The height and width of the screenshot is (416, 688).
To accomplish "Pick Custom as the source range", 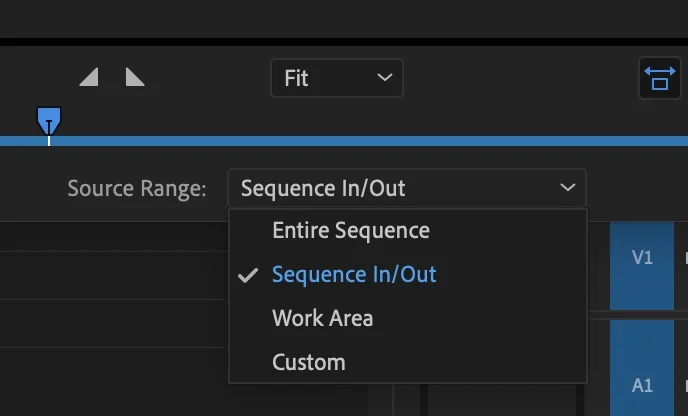I will pyautogui.click(x=308, y=363).
